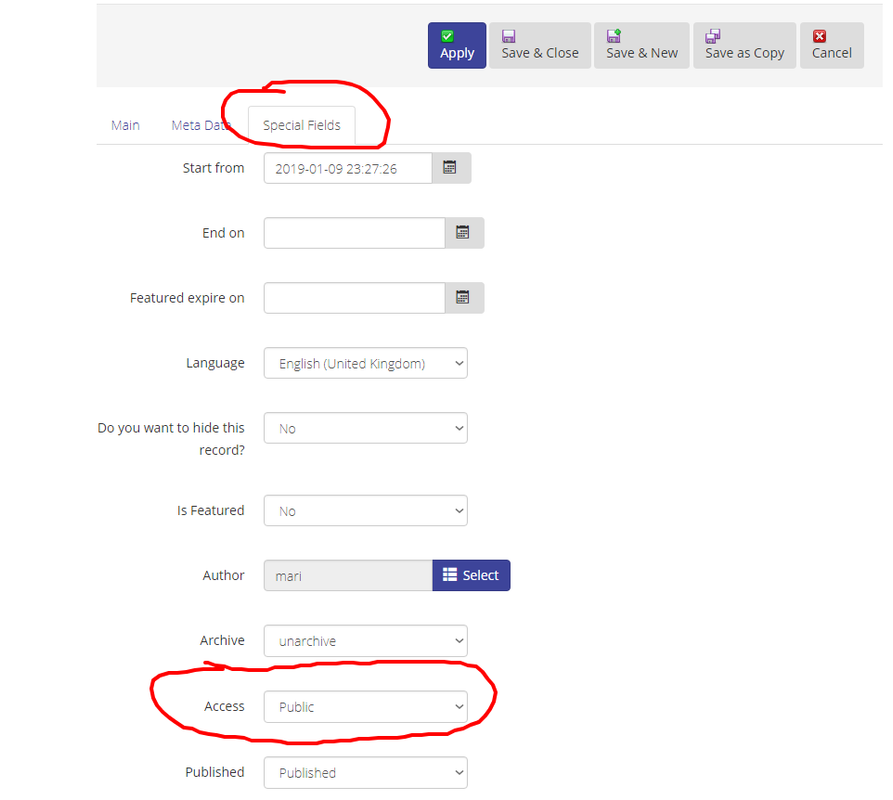This screenshot has width=893, height=800.
Task: Click the End on label
Action: 223,233
